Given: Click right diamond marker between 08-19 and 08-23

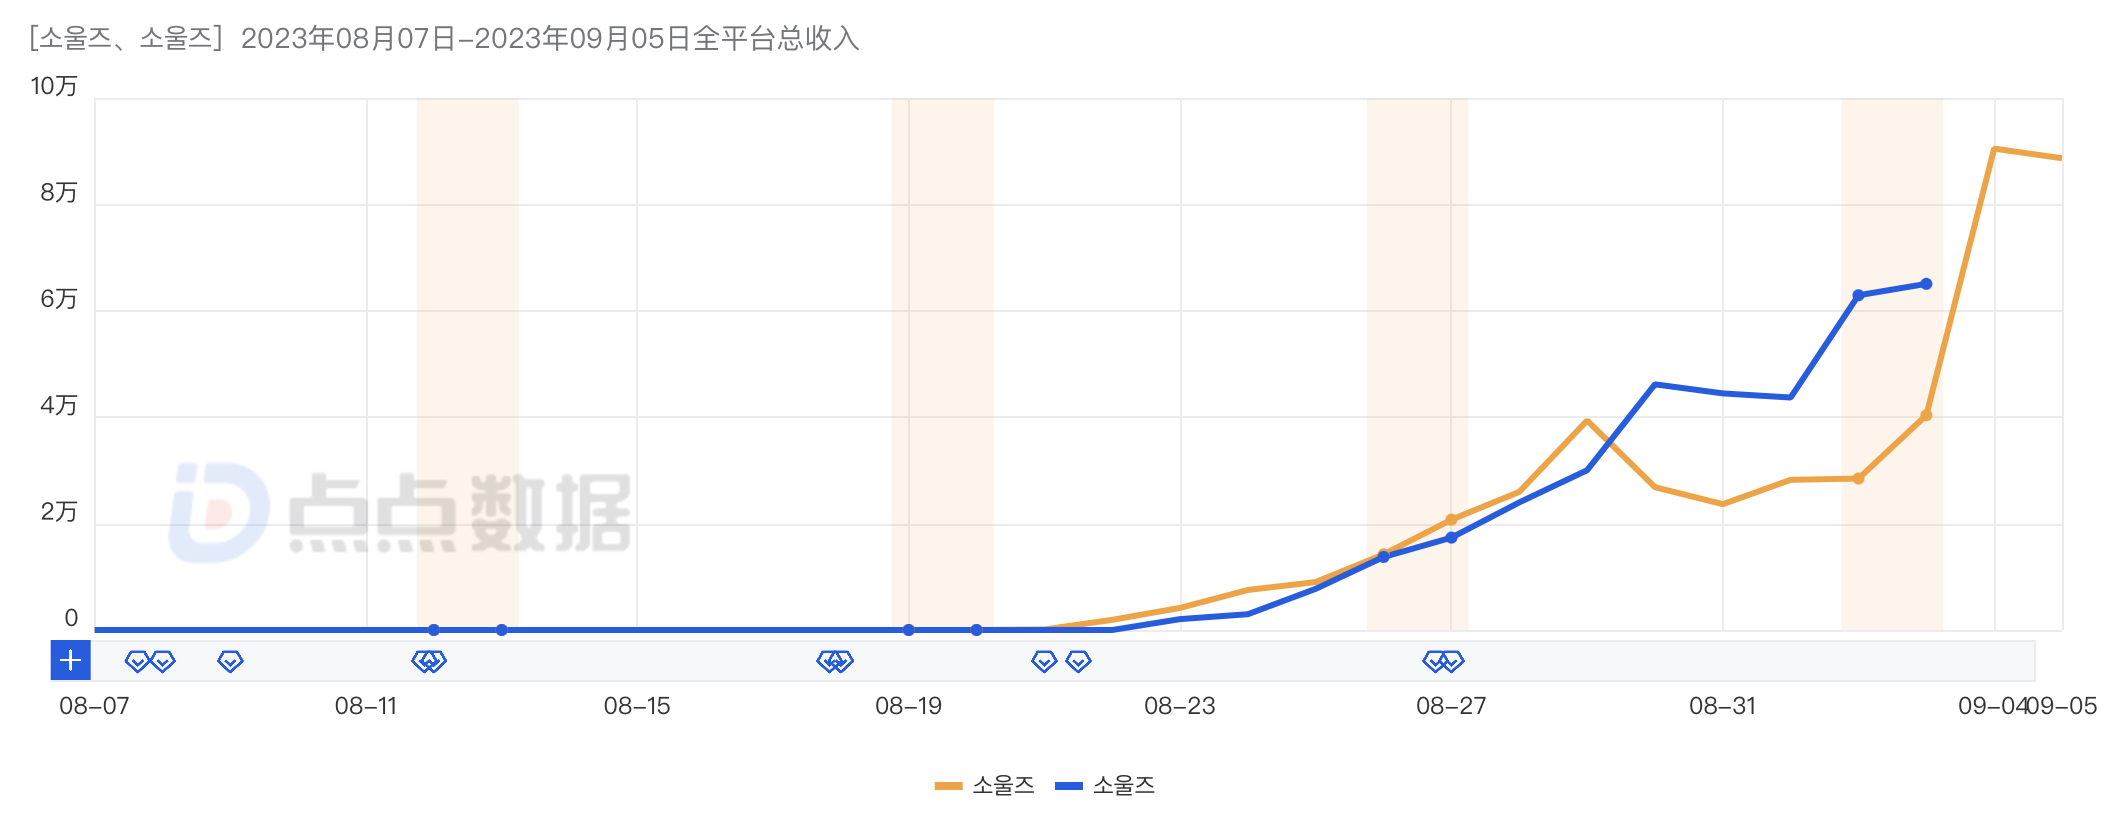Looking at the screenshot, I should (1078, 661).
